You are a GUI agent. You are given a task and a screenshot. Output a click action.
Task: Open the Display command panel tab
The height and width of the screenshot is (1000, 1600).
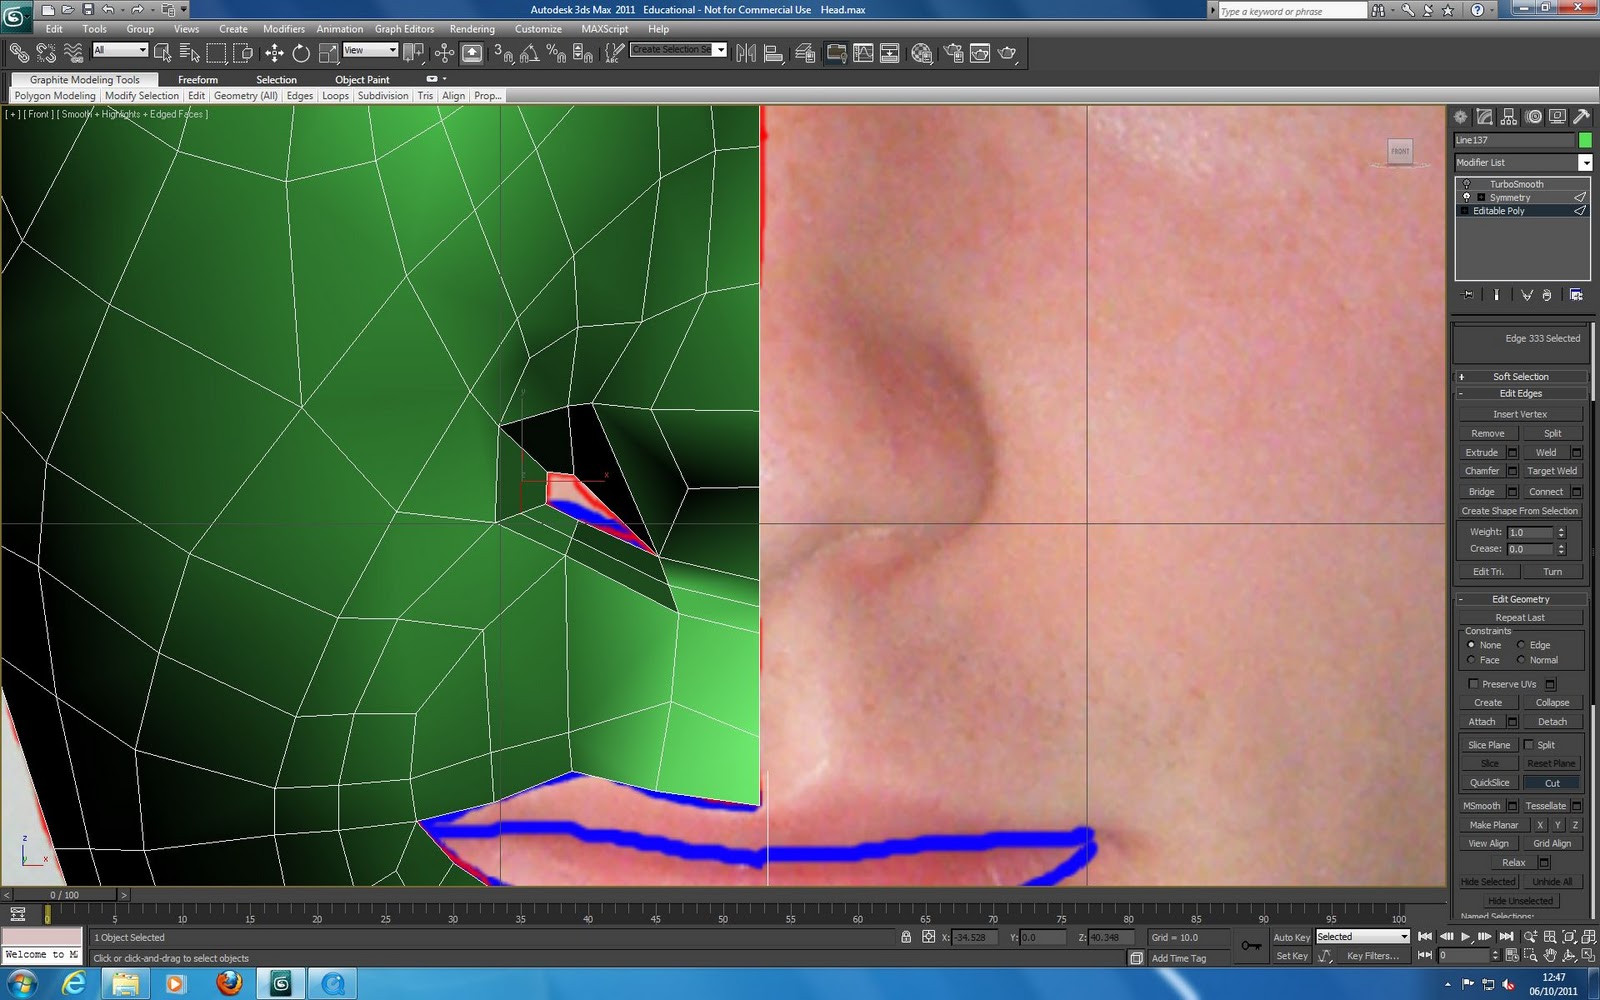tap(1557, 117)
